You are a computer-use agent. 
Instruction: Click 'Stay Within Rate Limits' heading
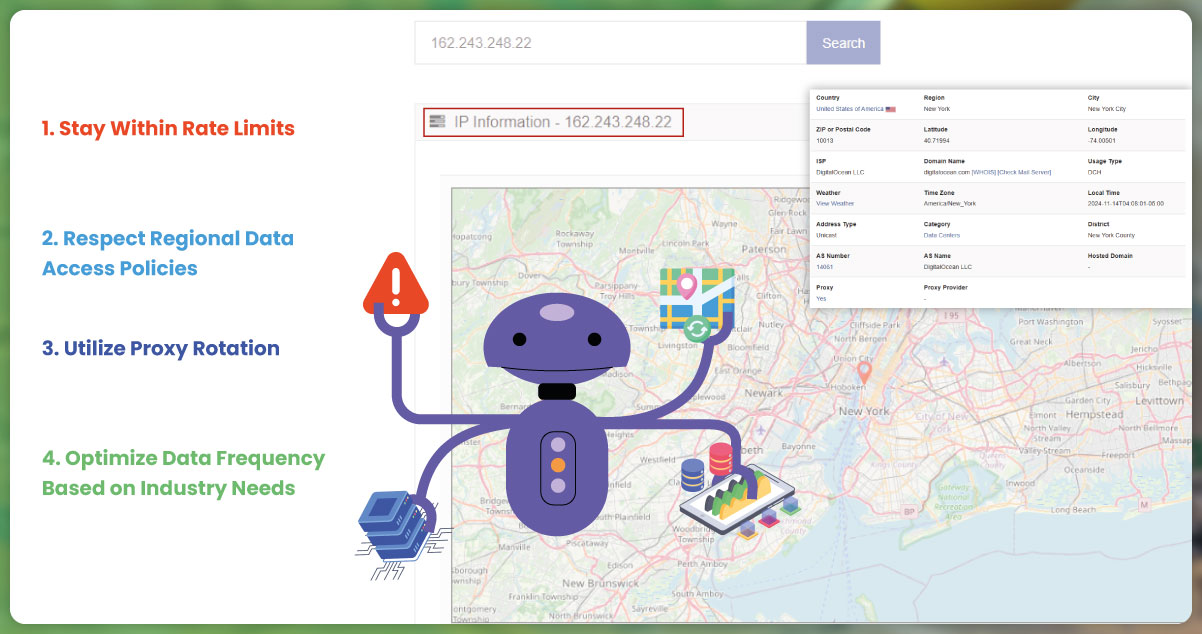click(x=168, y=128)
